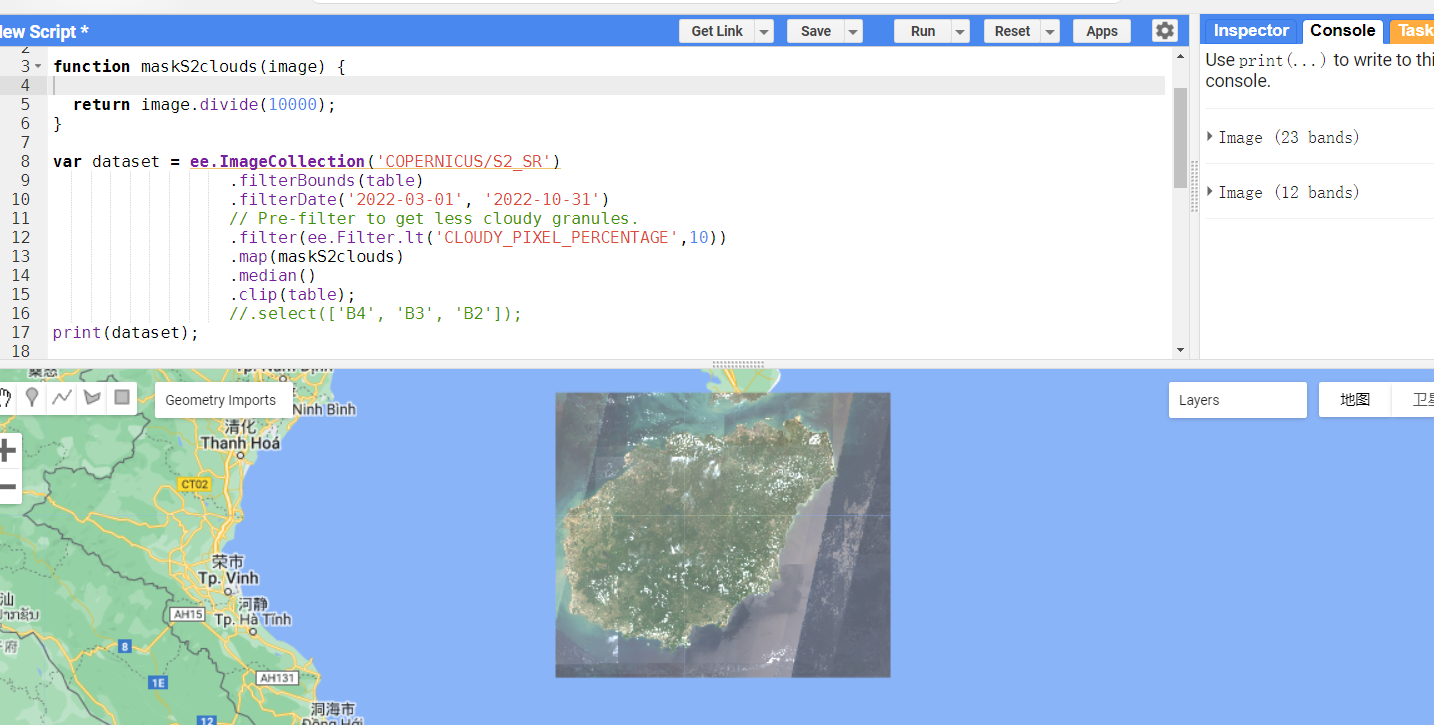Fold the maskS2clouds function at line 3

click(x=38, y=66)
